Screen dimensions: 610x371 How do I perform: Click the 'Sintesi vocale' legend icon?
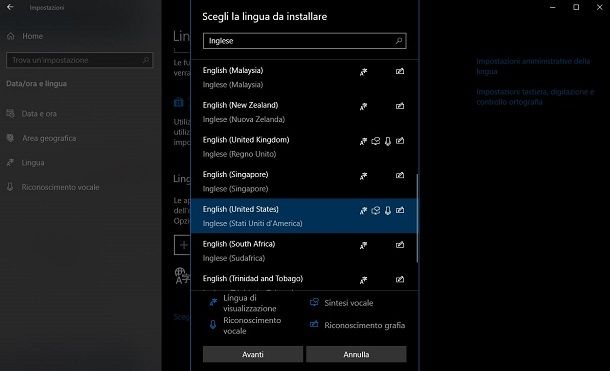point(314,302)
